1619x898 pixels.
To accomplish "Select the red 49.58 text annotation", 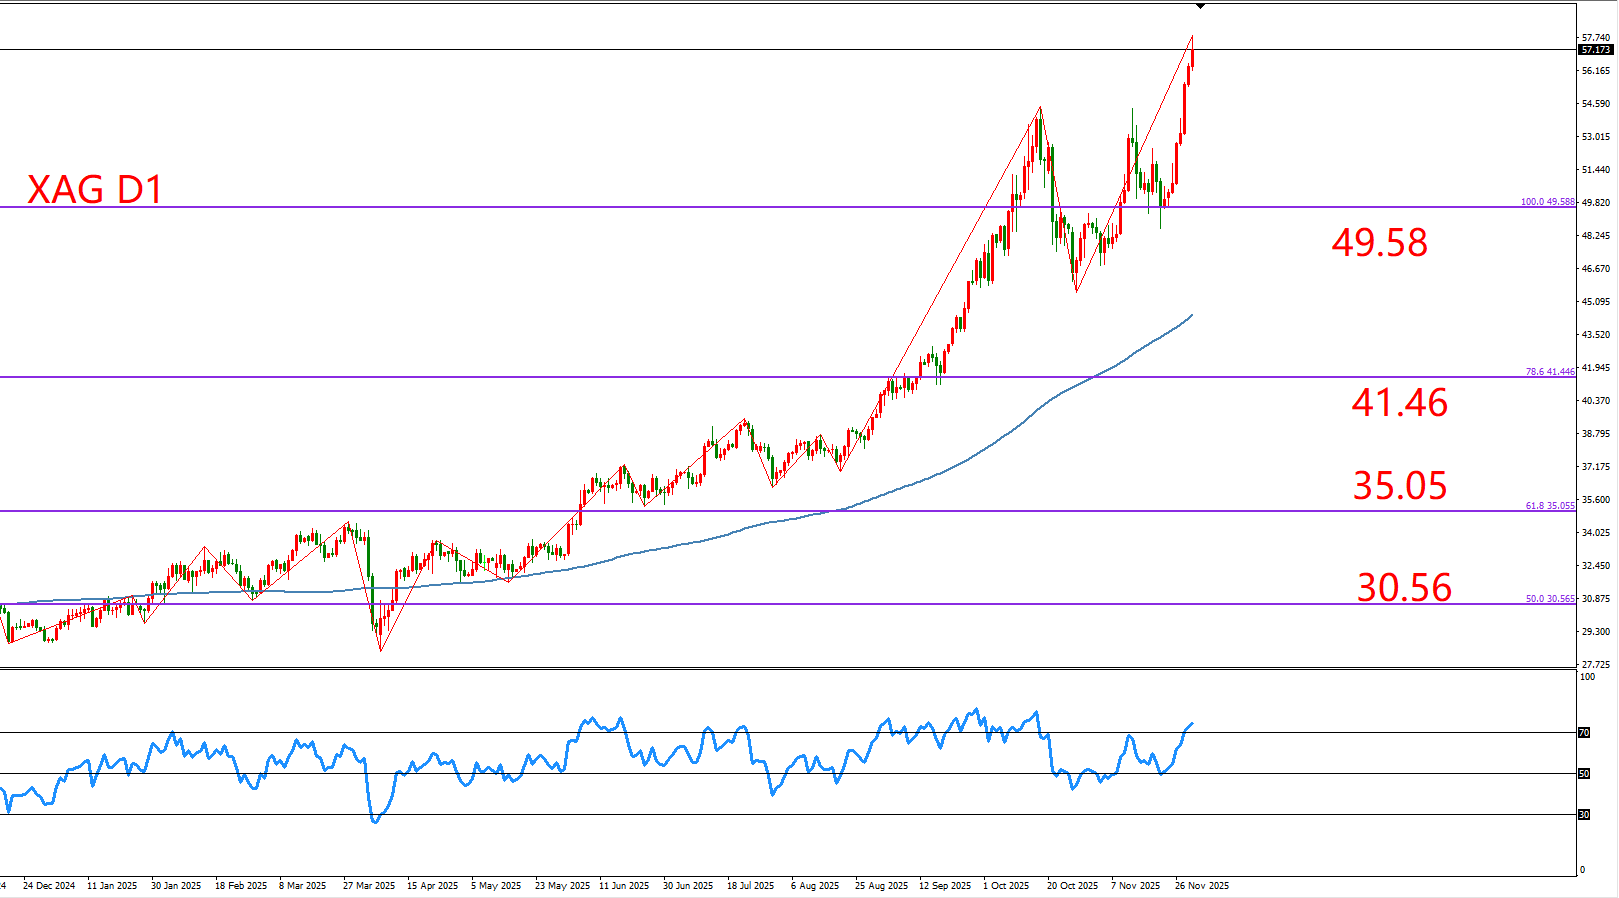I will coord(1379,243).
